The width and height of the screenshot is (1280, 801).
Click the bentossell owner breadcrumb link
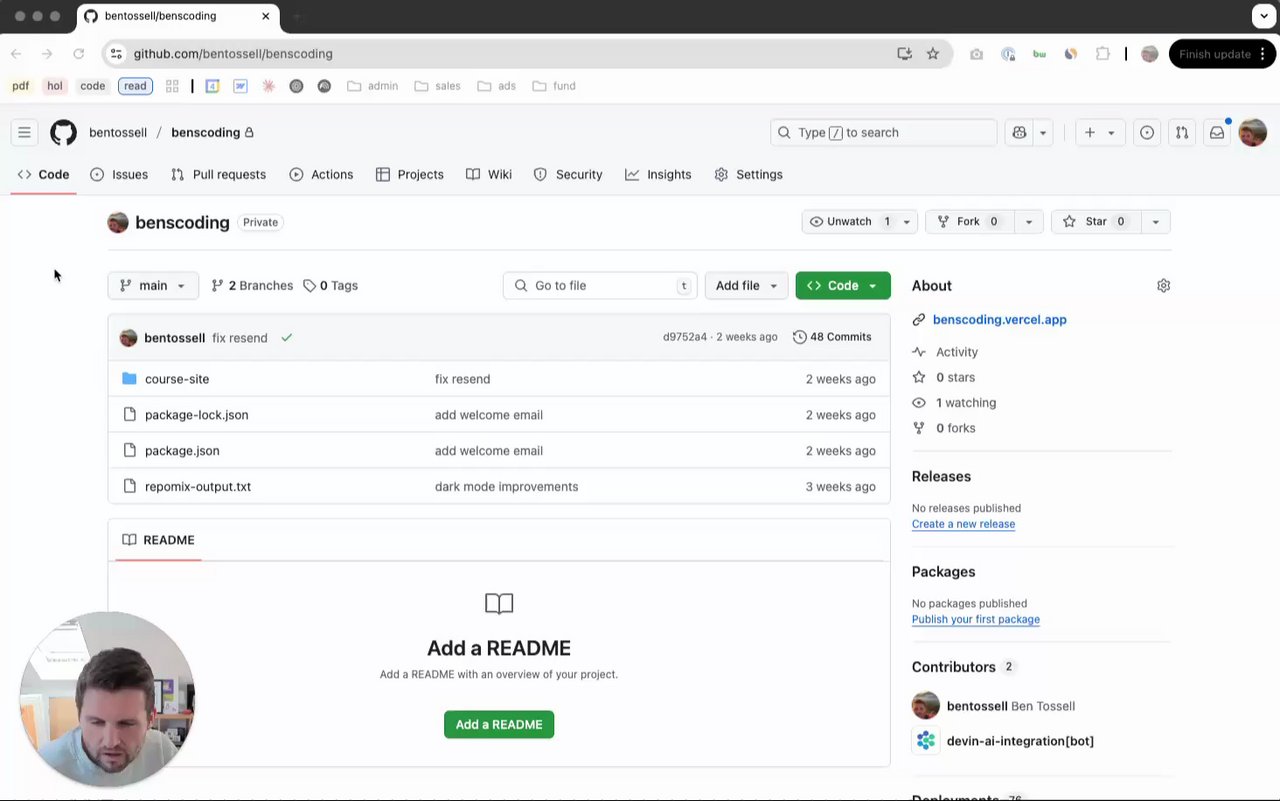coord(118,132)
